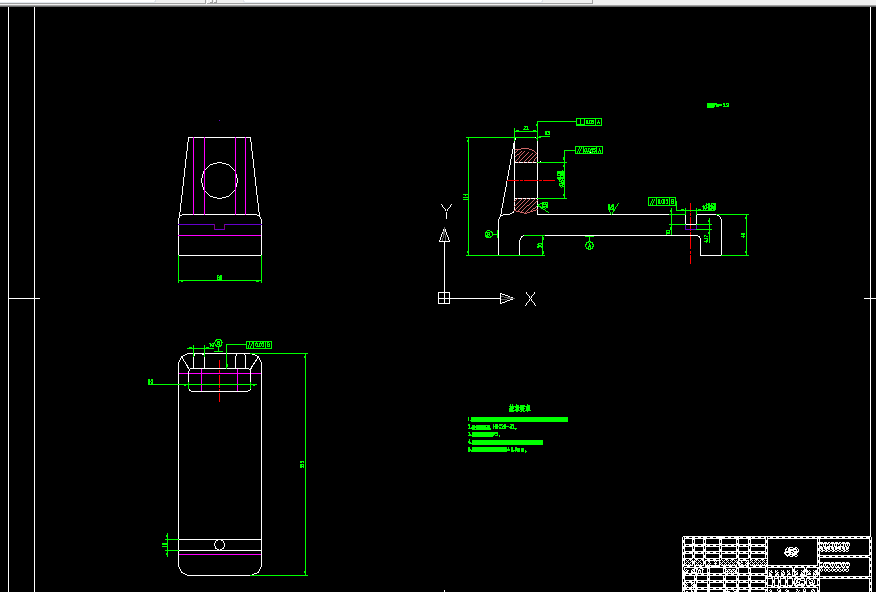Select technical requirement line 5
The height and width of the screenshot is (592, 876).
point(498,450)
